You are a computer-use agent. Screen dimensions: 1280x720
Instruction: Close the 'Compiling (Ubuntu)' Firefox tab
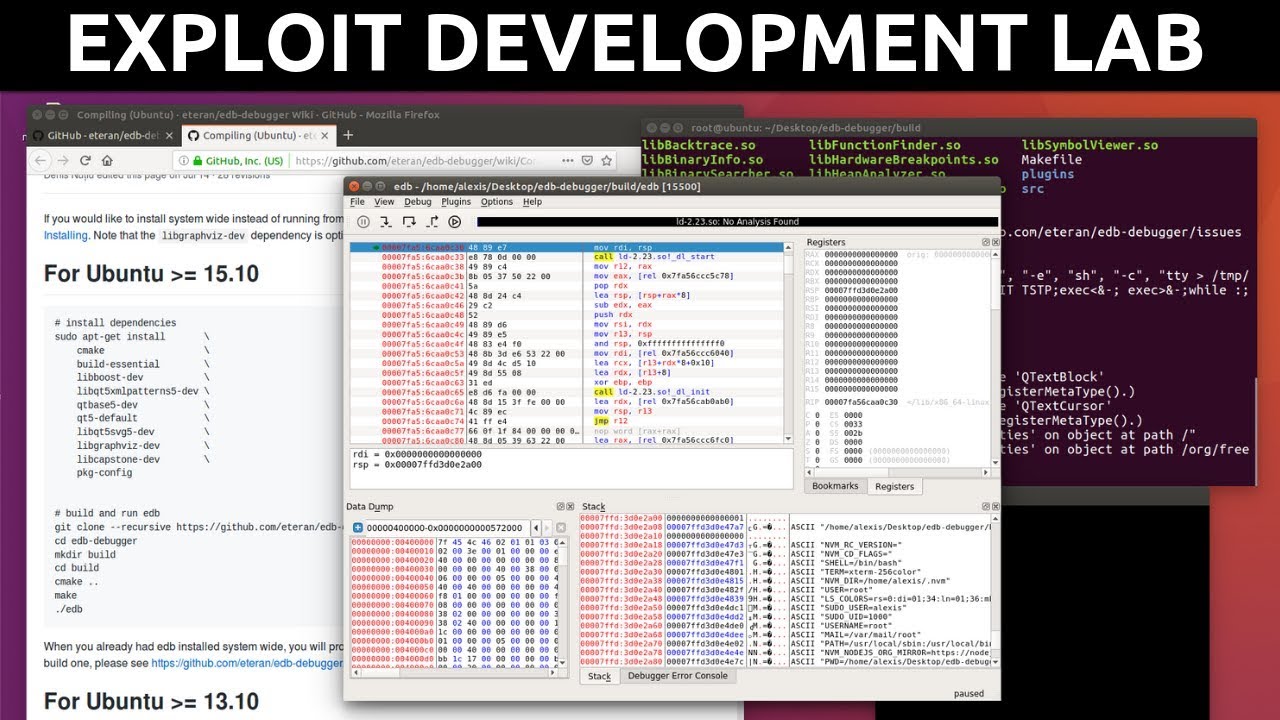pyautogui.click(x=325, y=135)
